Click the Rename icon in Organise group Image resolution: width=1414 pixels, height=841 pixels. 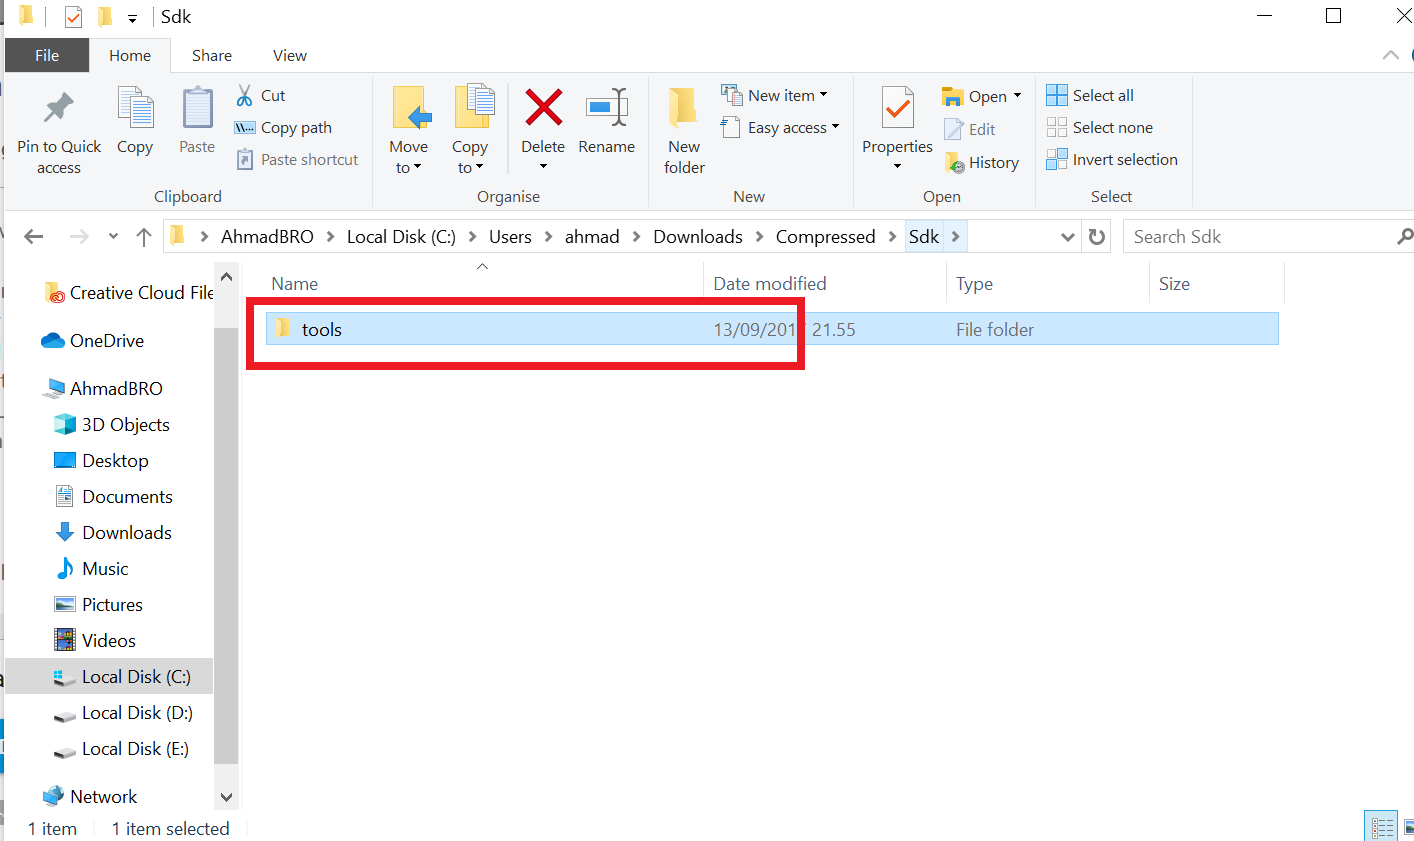point(606,109)
